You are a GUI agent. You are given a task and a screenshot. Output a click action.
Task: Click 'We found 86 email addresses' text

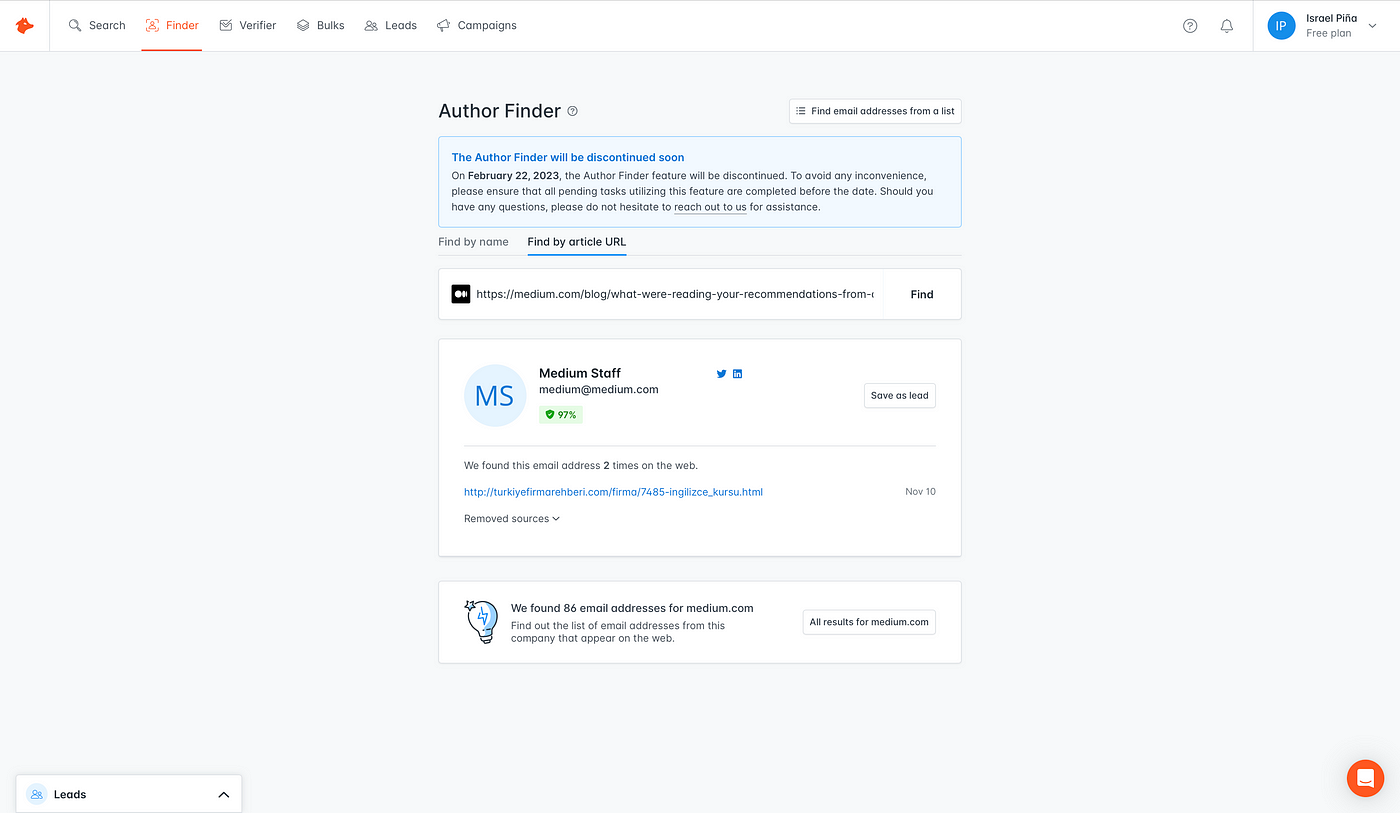[x=632, y=608]
